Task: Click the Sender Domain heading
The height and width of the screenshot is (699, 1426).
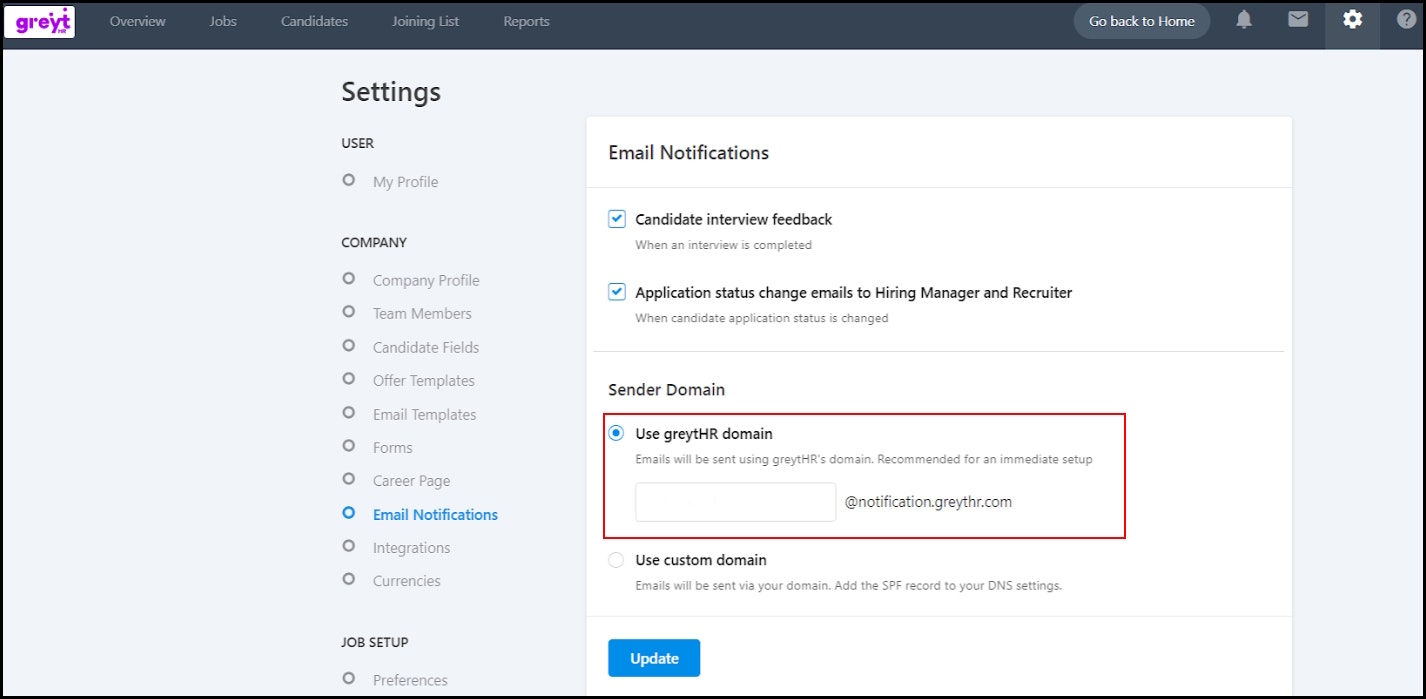Action: pyautogui.click(x=667, y=389)
